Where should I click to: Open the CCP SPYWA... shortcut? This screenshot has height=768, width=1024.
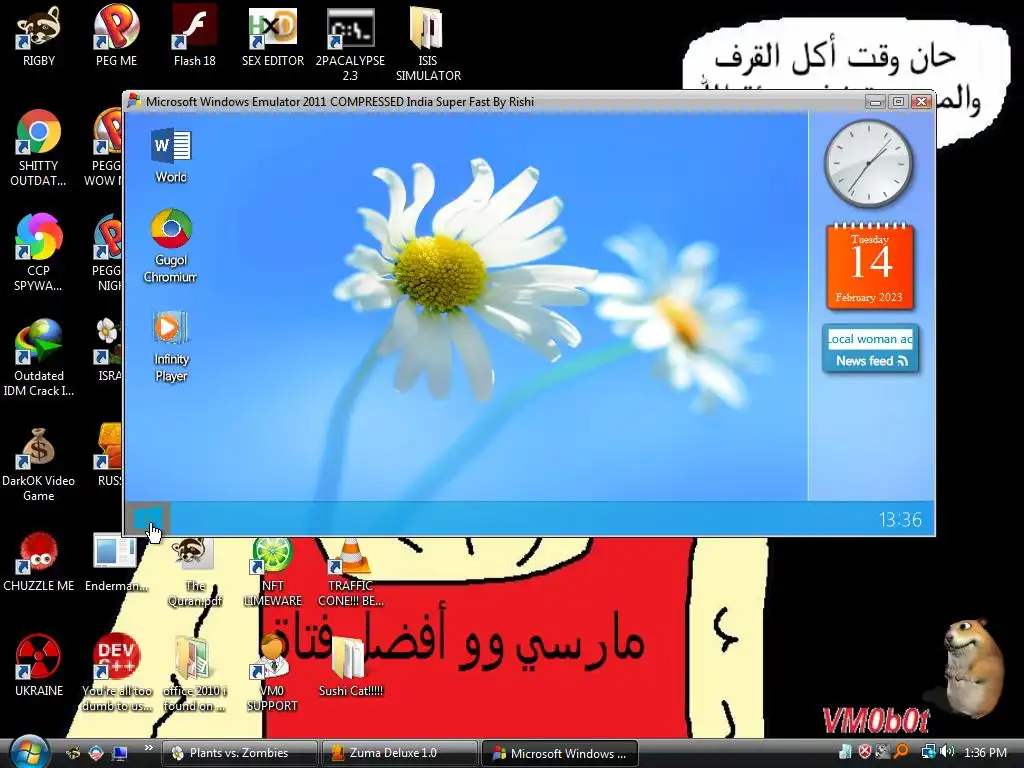pos(39,253)
